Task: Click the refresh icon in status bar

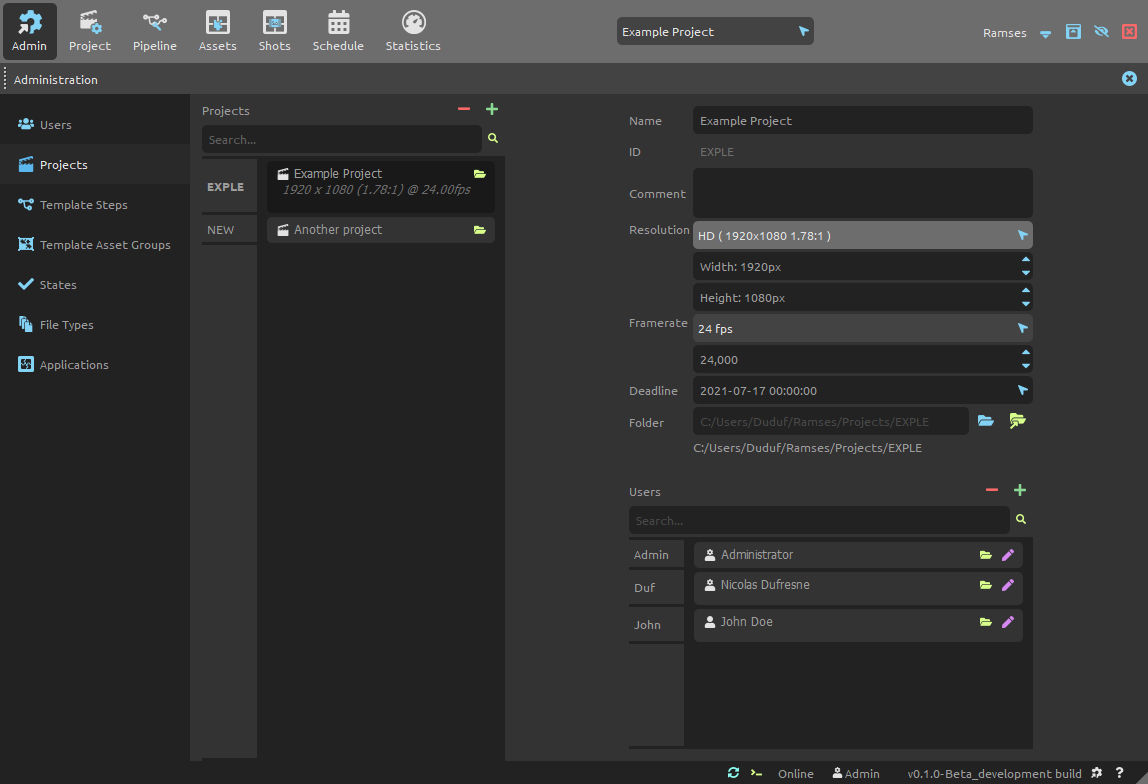Action: point(733,773)
